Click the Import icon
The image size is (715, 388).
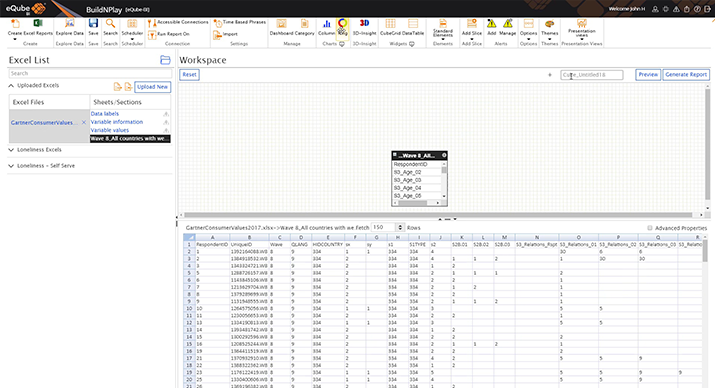225,34
